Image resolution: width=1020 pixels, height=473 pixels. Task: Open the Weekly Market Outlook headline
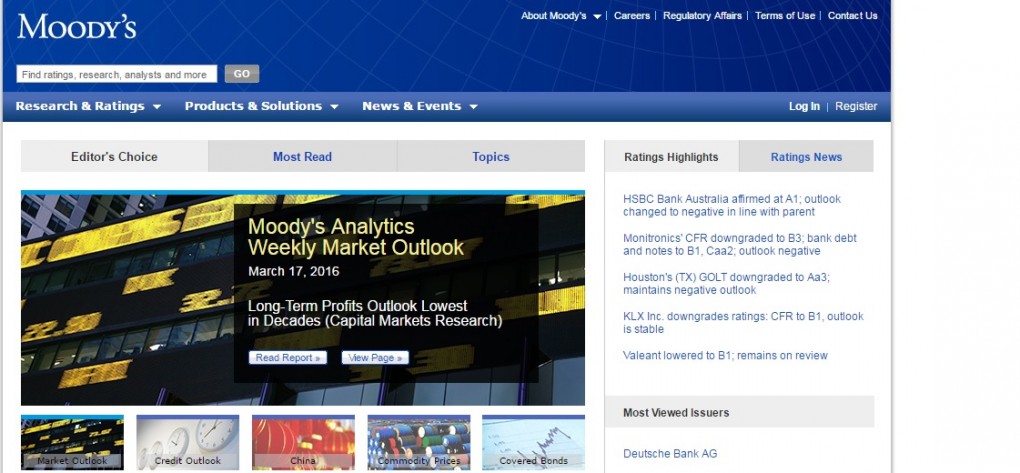click(356, 237)
